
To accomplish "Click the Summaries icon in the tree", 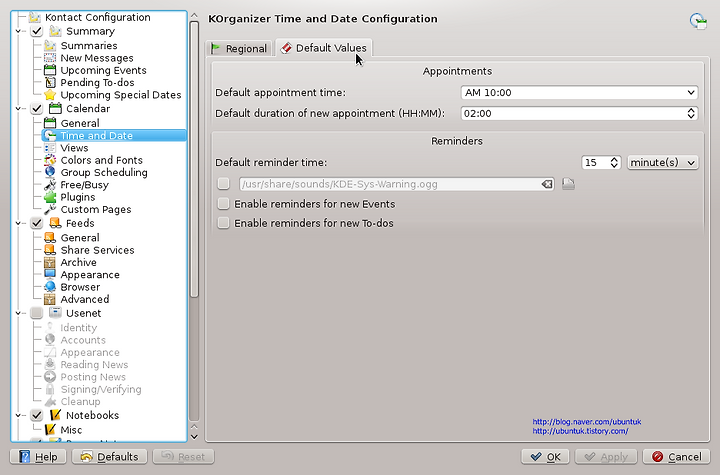I will (x=50, y=45).
